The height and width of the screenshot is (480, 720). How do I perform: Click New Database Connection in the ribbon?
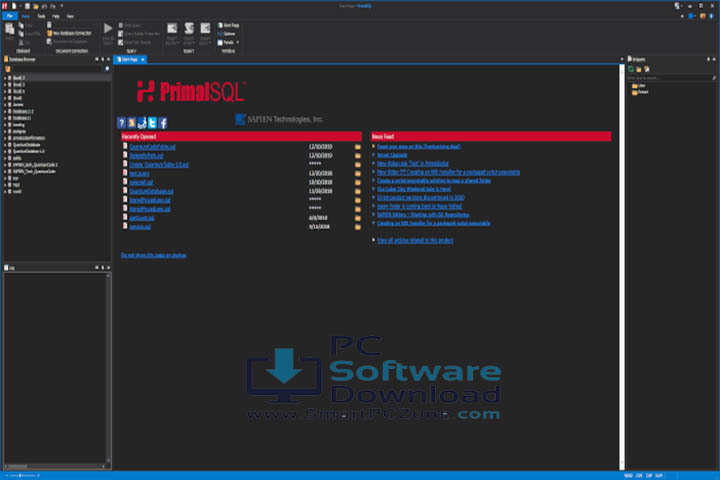point(69,33)
